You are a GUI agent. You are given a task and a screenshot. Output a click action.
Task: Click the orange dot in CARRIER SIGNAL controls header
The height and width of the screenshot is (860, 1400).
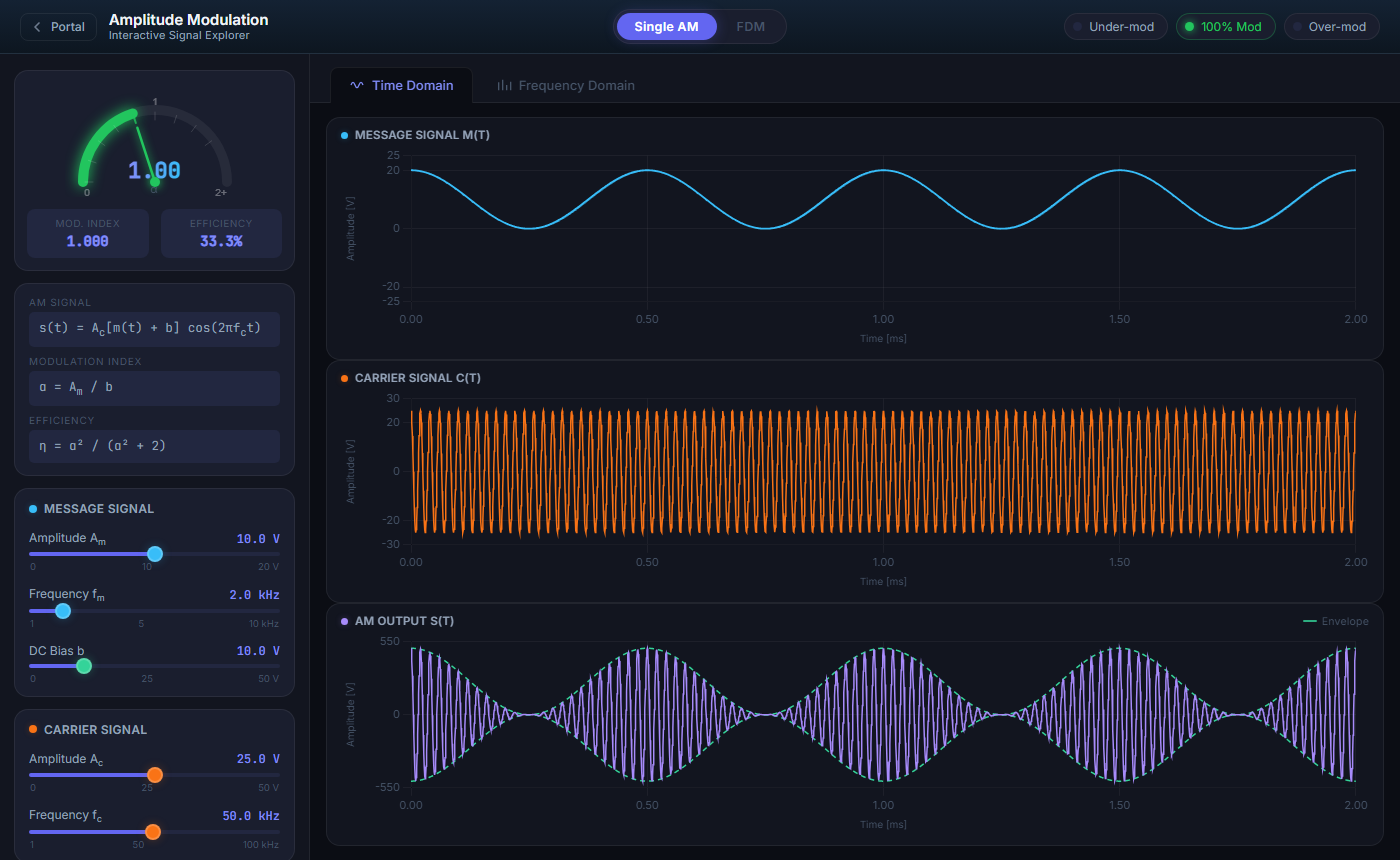pos(33,730)
